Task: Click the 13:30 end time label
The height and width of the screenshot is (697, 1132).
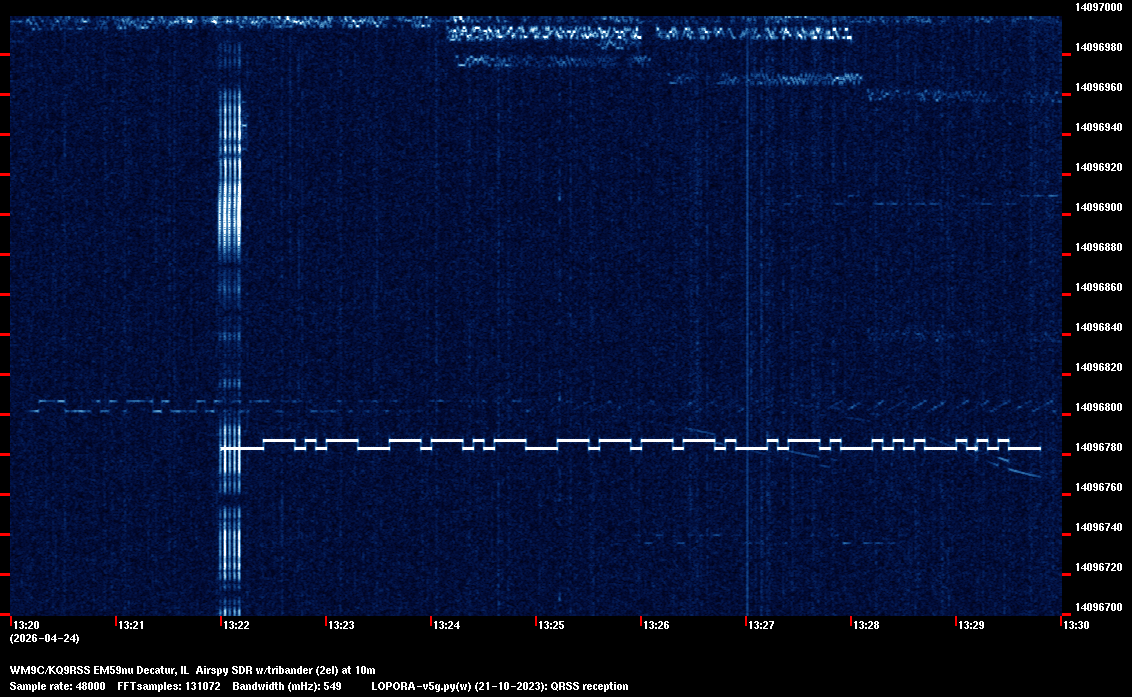Action: tap(1076, 626)
